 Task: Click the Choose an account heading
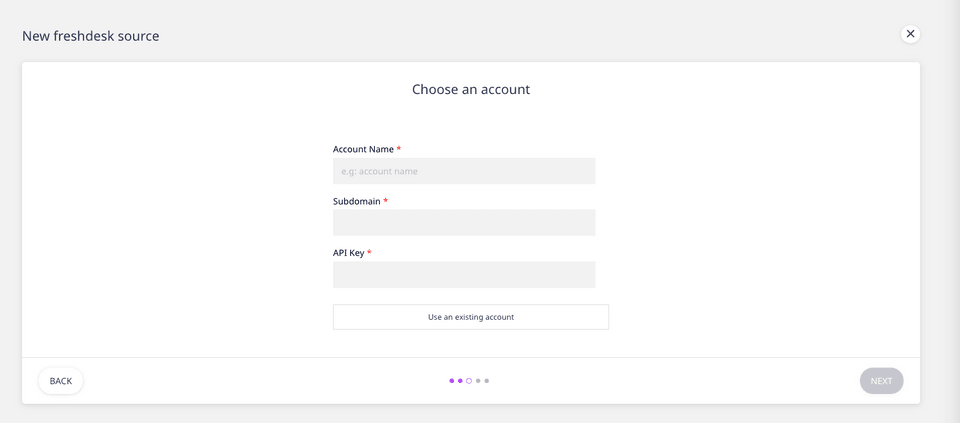click(x=471, y=89)
